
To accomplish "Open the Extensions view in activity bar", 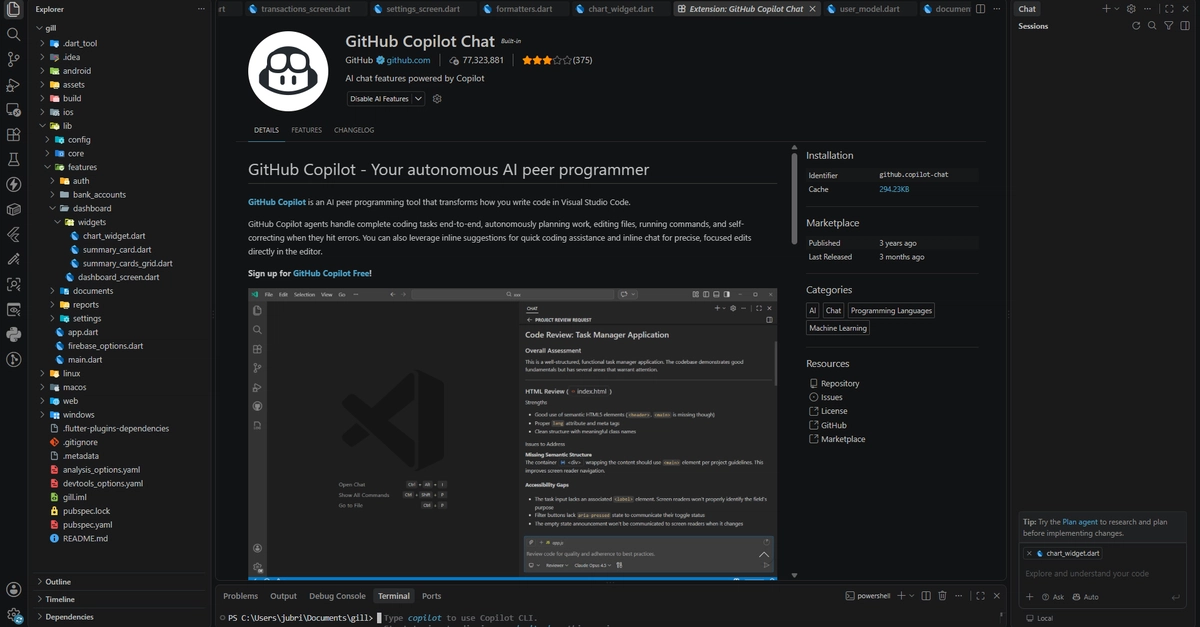I will pyautogui.click(x=14, y=134).
